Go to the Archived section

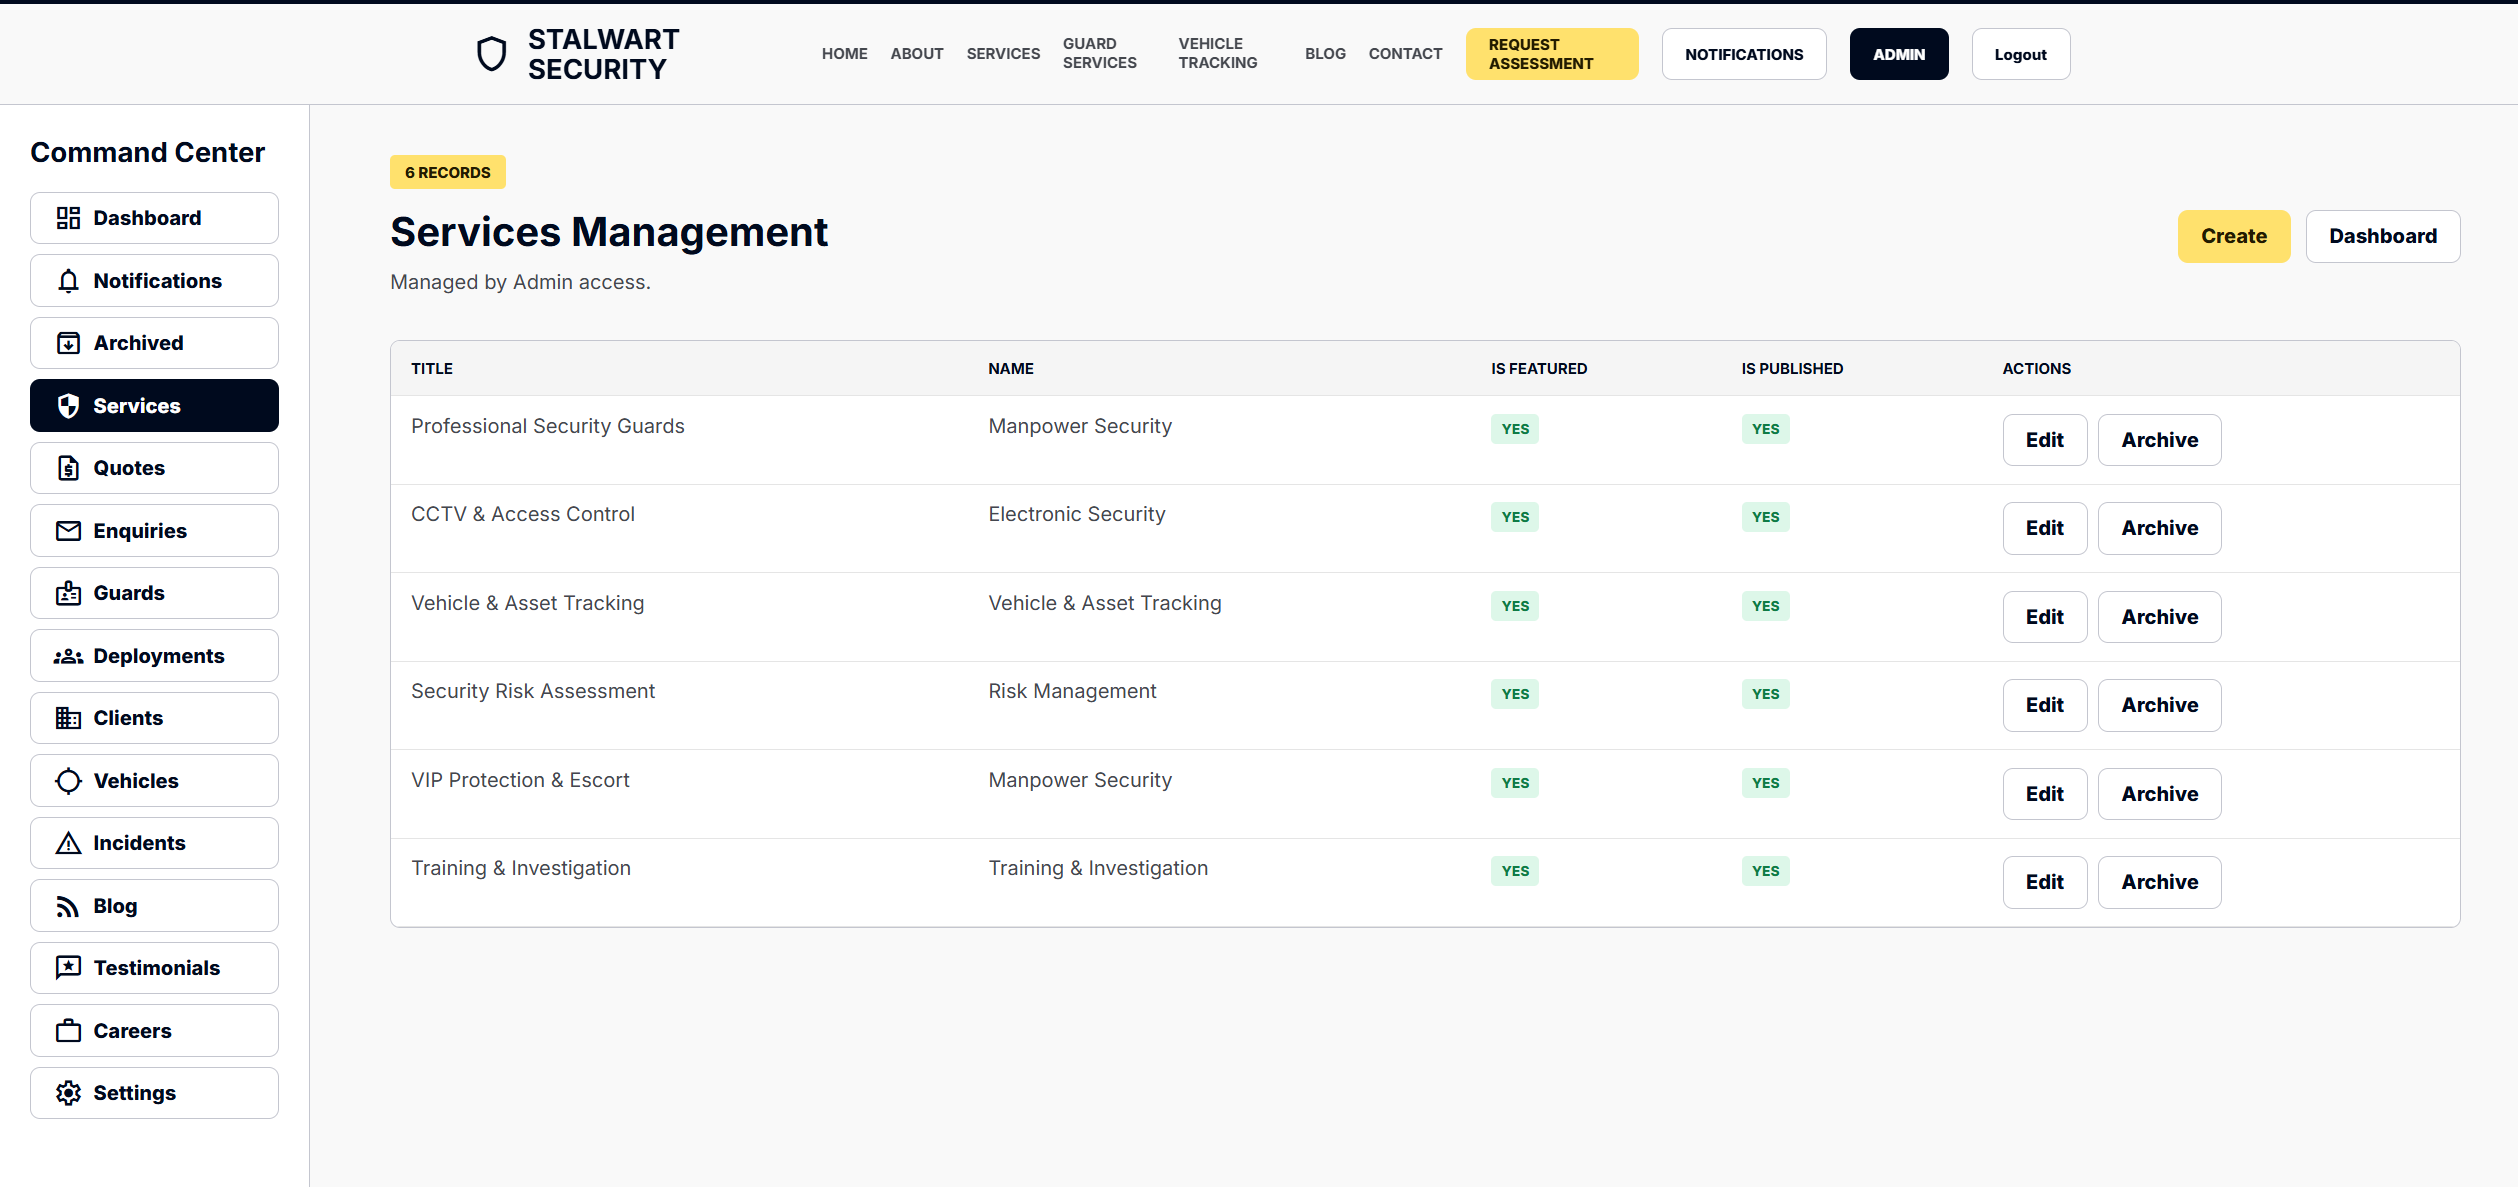(154, 343)
